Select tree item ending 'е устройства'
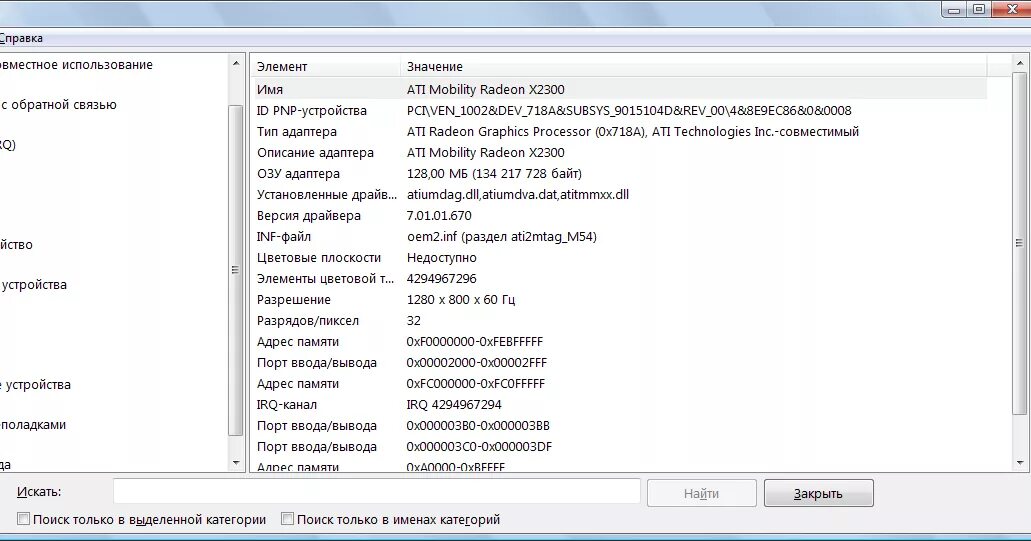Screen dimensions: 1031x541 [x=35, y=385]
